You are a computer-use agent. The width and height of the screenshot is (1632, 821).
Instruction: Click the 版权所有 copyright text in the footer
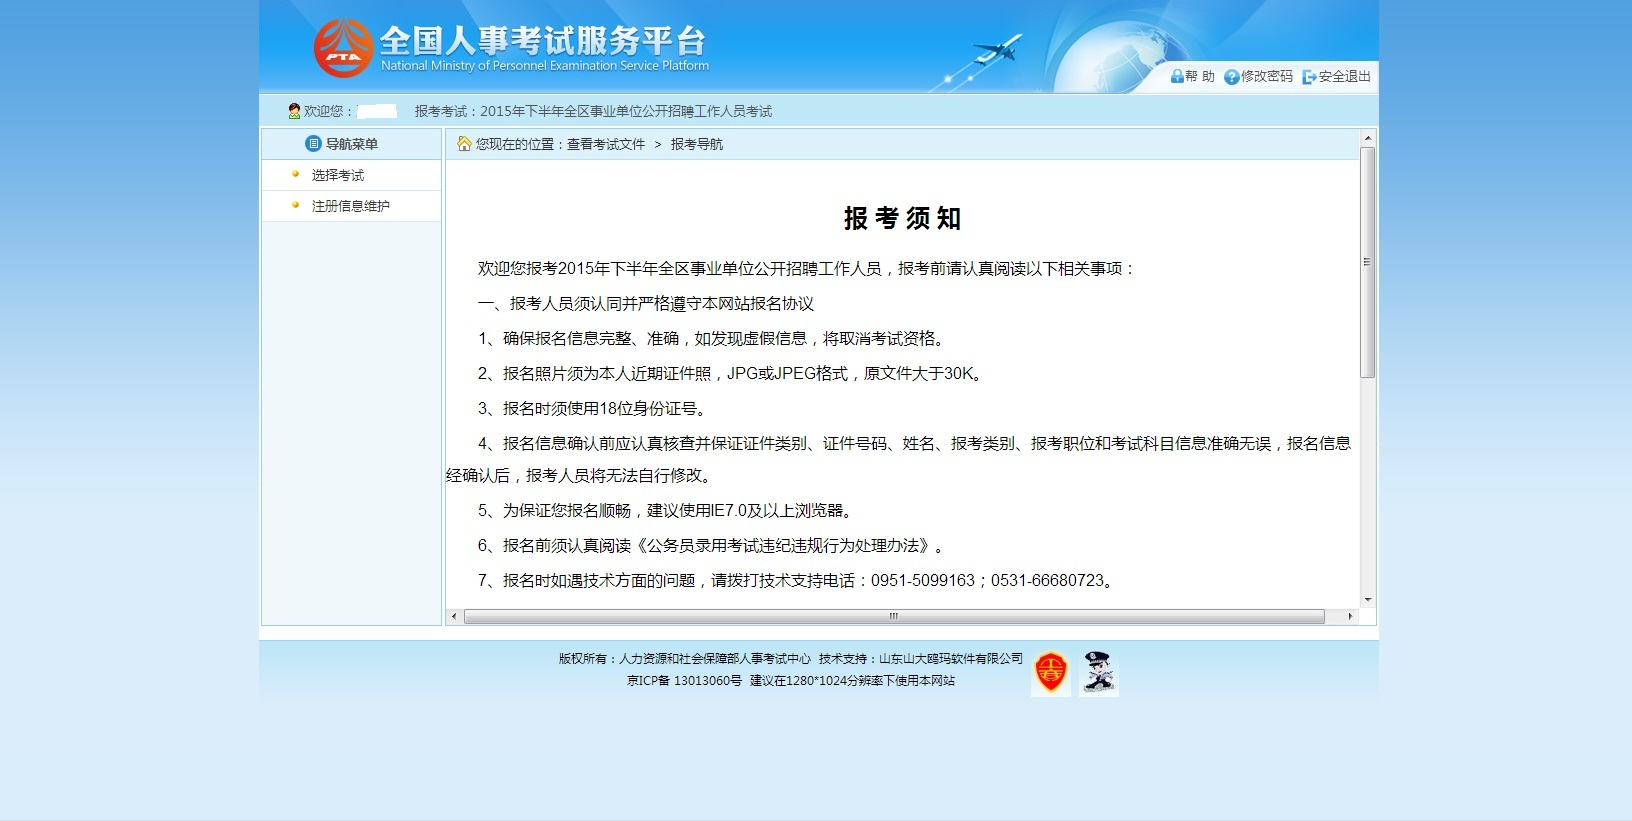[685, 658]
